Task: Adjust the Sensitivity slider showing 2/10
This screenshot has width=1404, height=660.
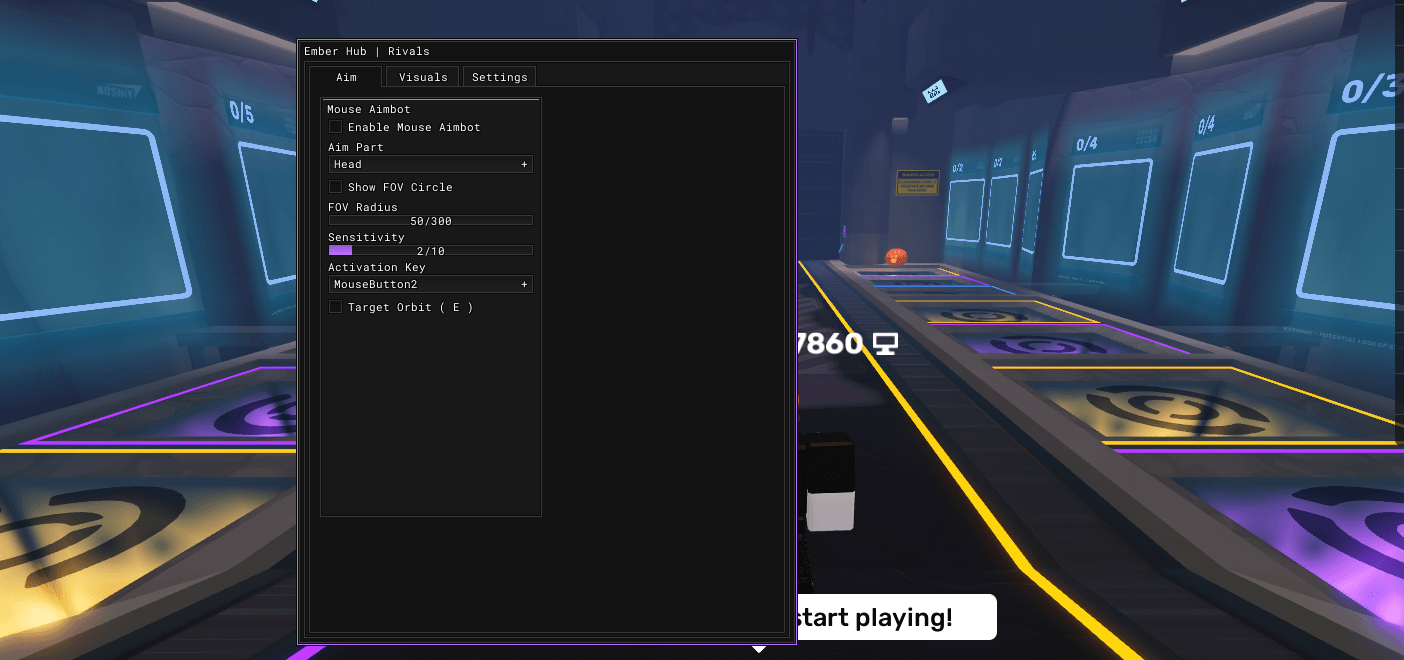Action: tap(431, 251)
